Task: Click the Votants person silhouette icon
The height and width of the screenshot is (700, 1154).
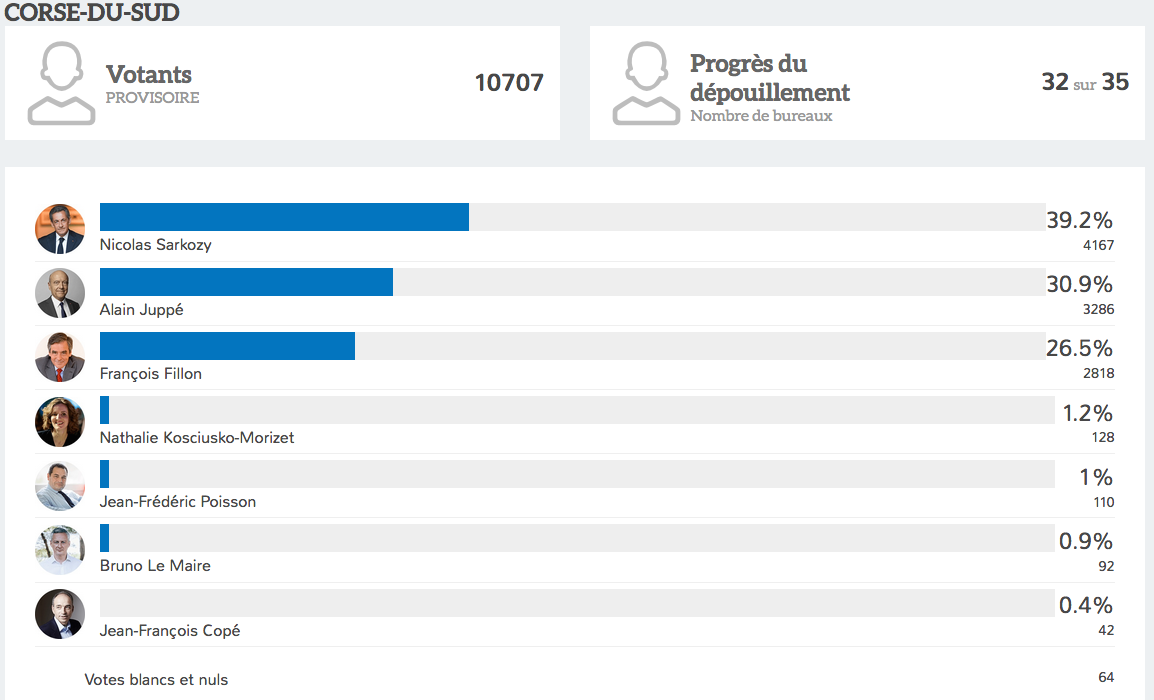Action: click(61, 83)
